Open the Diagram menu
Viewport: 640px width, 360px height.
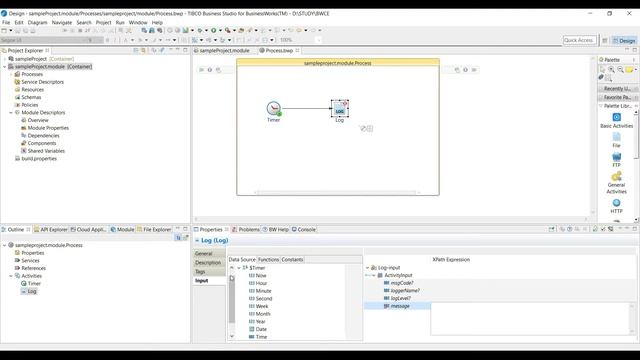pyautogui.click(x=38, y=22)
